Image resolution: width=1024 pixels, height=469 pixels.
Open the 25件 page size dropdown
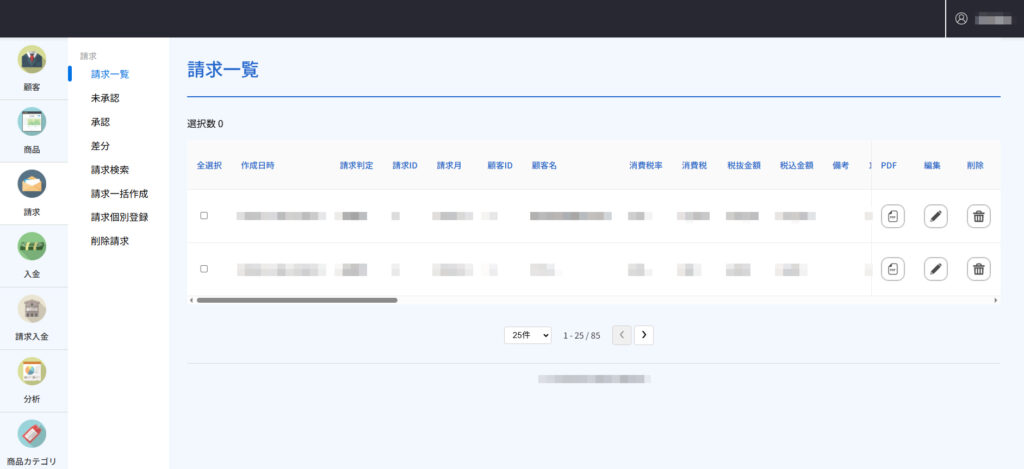(528, 335)
